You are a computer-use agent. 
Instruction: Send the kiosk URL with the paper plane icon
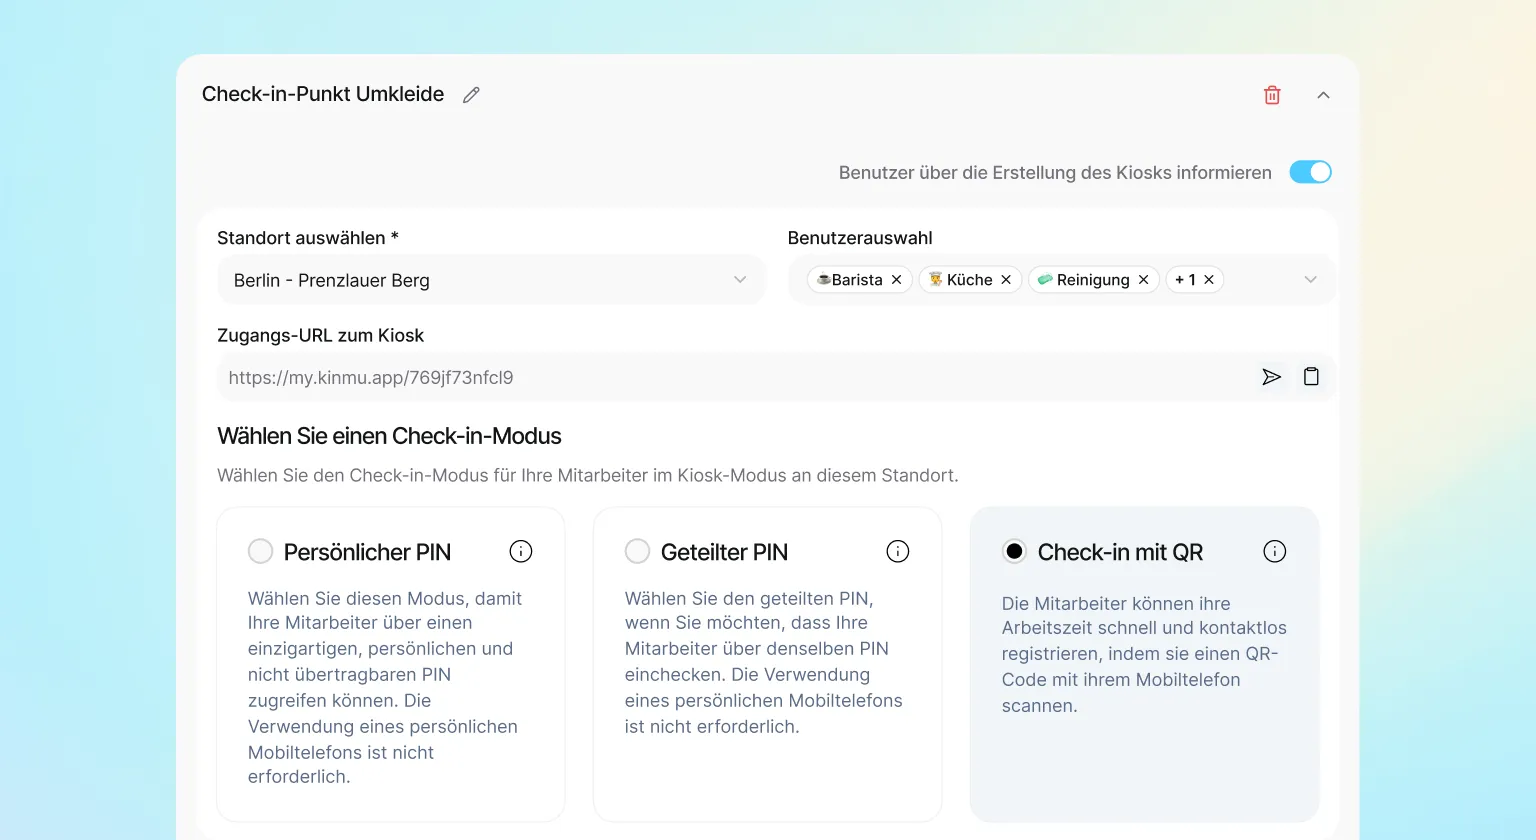click(x=1271, y=377)
